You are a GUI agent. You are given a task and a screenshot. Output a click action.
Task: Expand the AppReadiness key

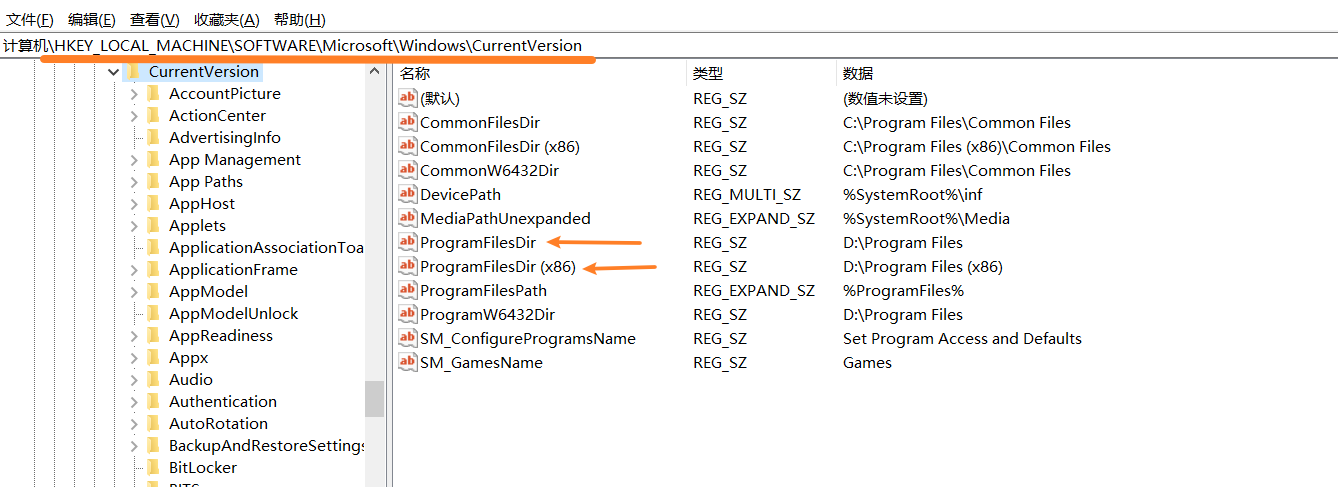133,336
